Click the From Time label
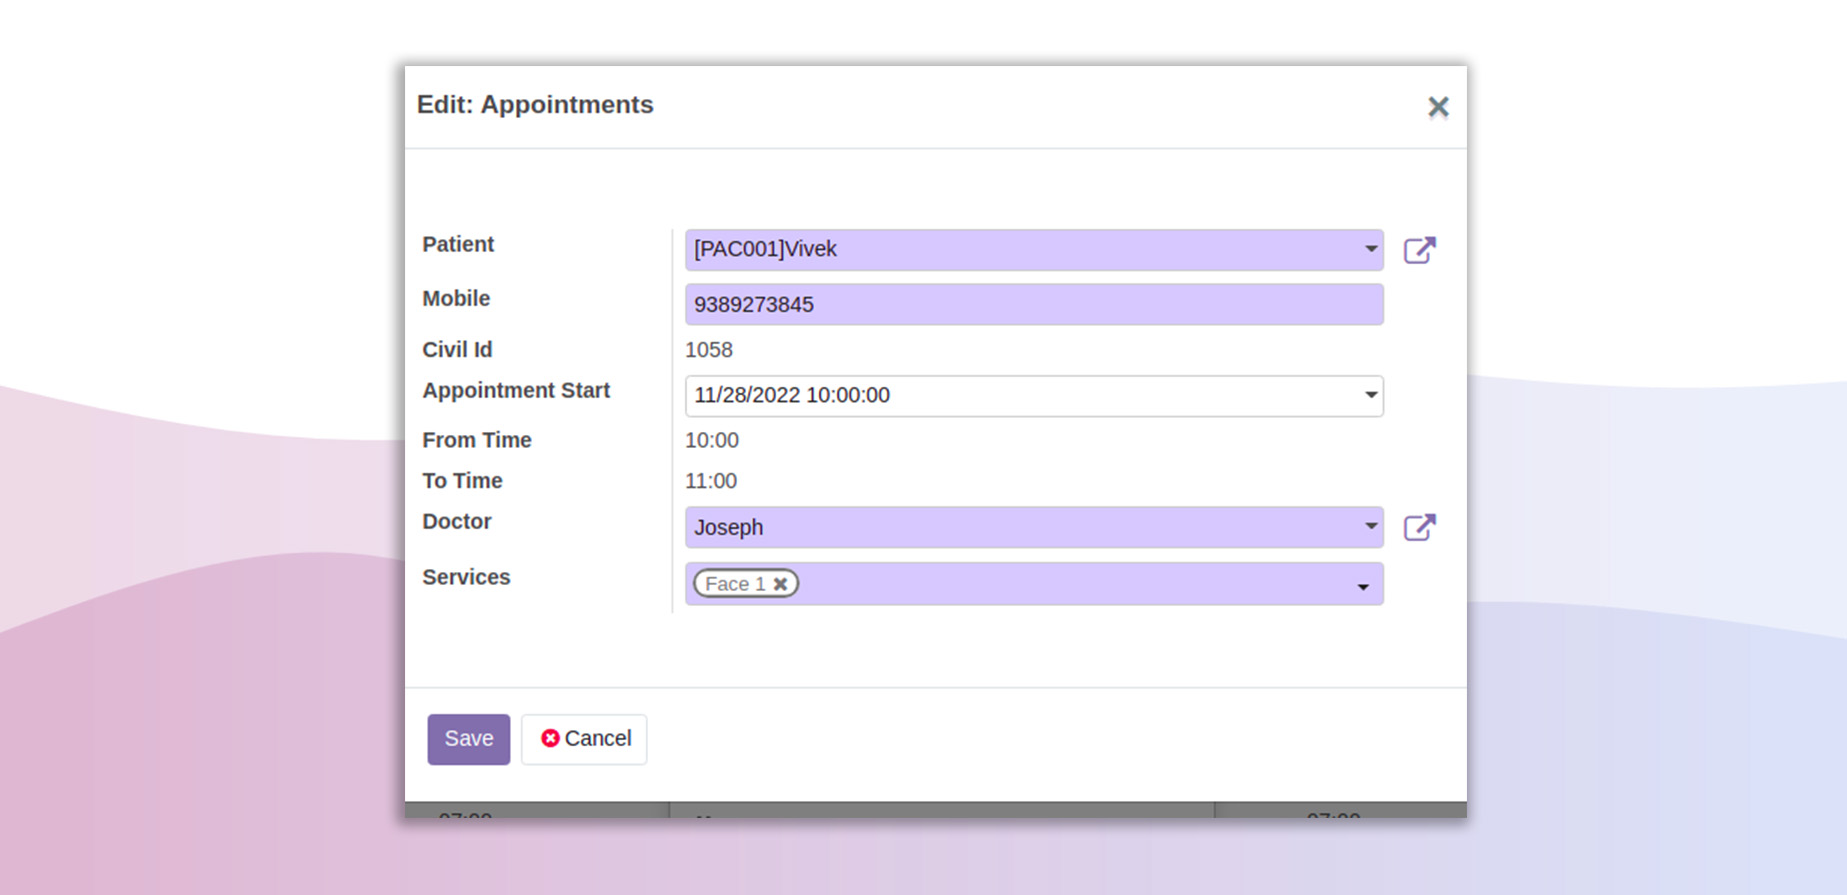Screen dimensions: 1847x895 [x=477, y=440]
